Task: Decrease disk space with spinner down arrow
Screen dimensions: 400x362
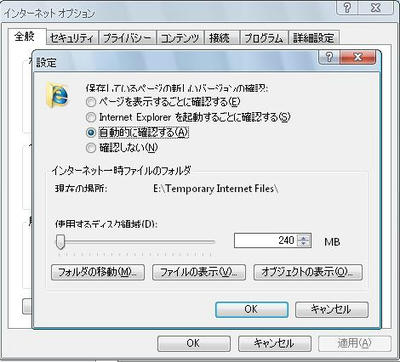Action: [x=304, y=244]
